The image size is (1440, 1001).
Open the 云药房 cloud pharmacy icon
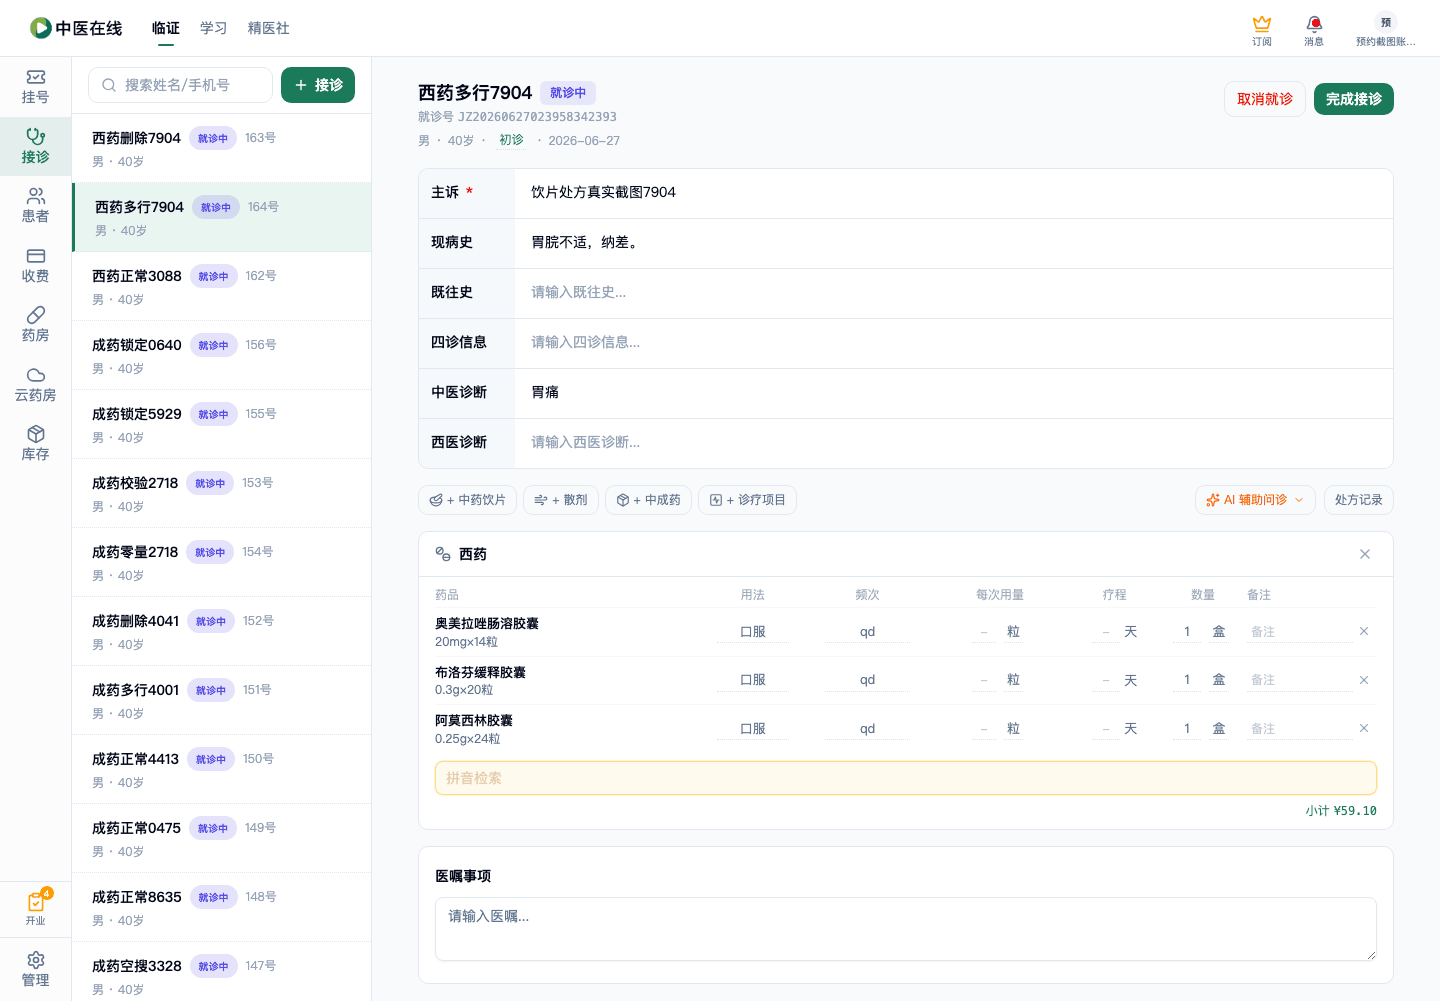pyautogui.click(x=35, y=385)
